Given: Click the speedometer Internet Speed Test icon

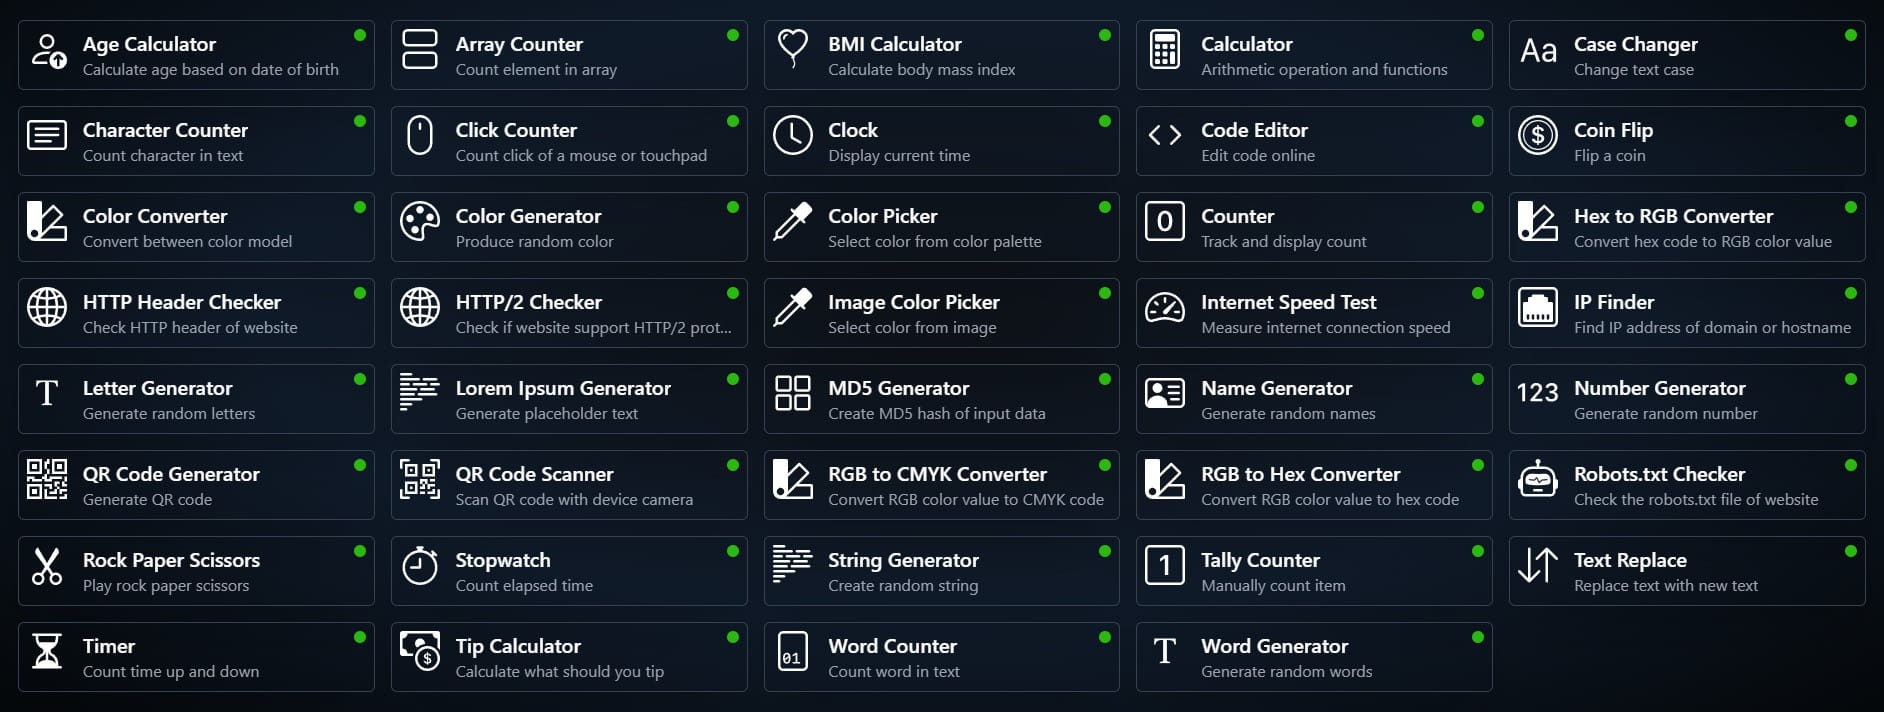Looking at the screenshot, I should tap(1164, 308).
